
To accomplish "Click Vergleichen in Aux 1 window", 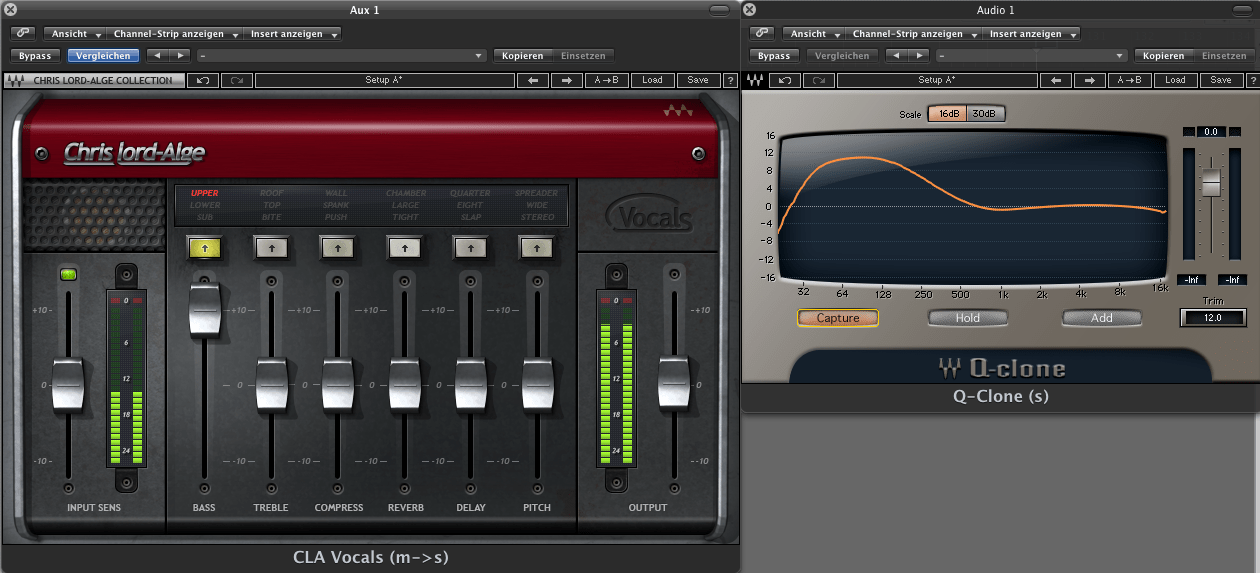I will (105, 56).
